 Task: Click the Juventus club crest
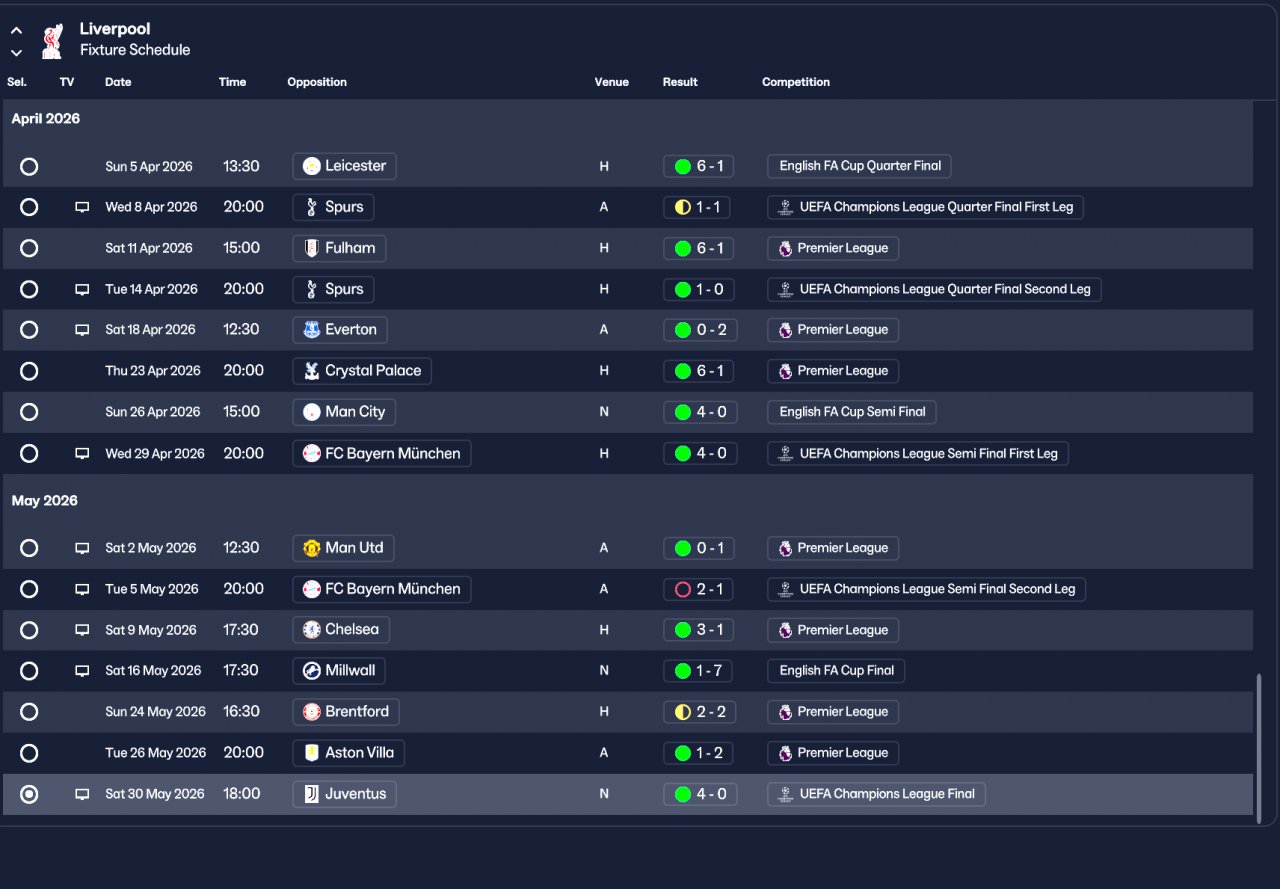point(312,794)
